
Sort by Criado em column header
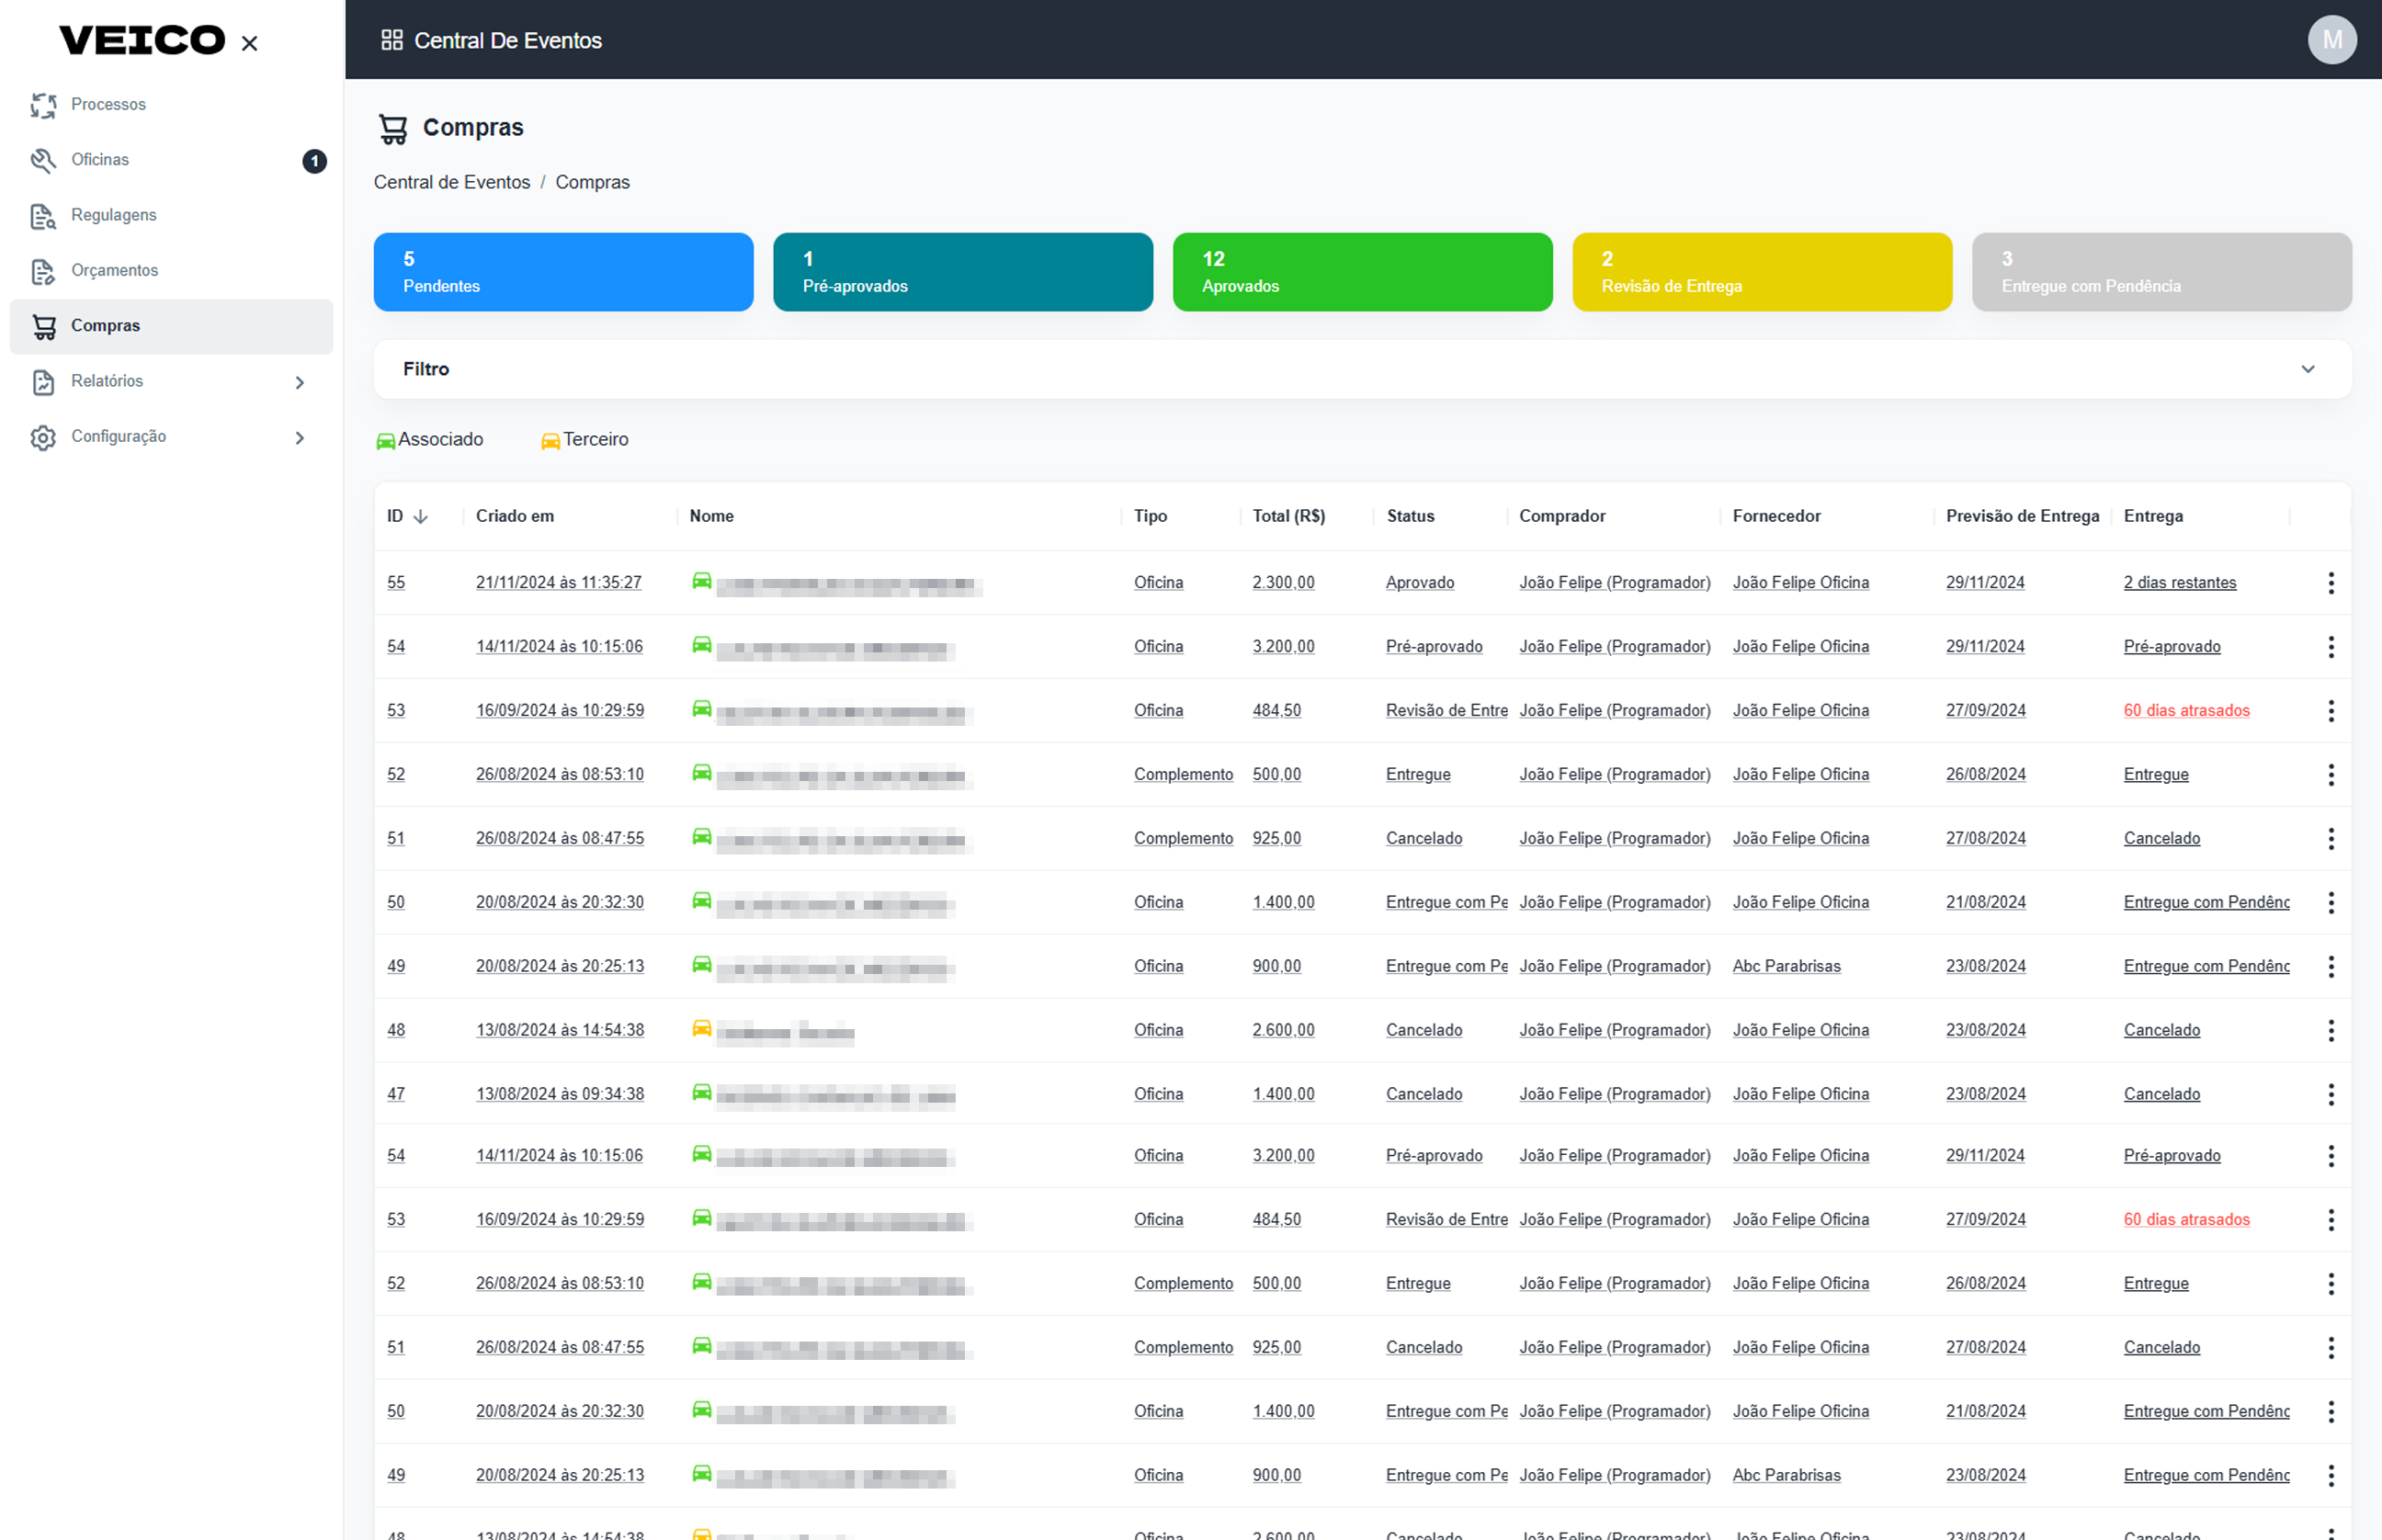point(515,516)
